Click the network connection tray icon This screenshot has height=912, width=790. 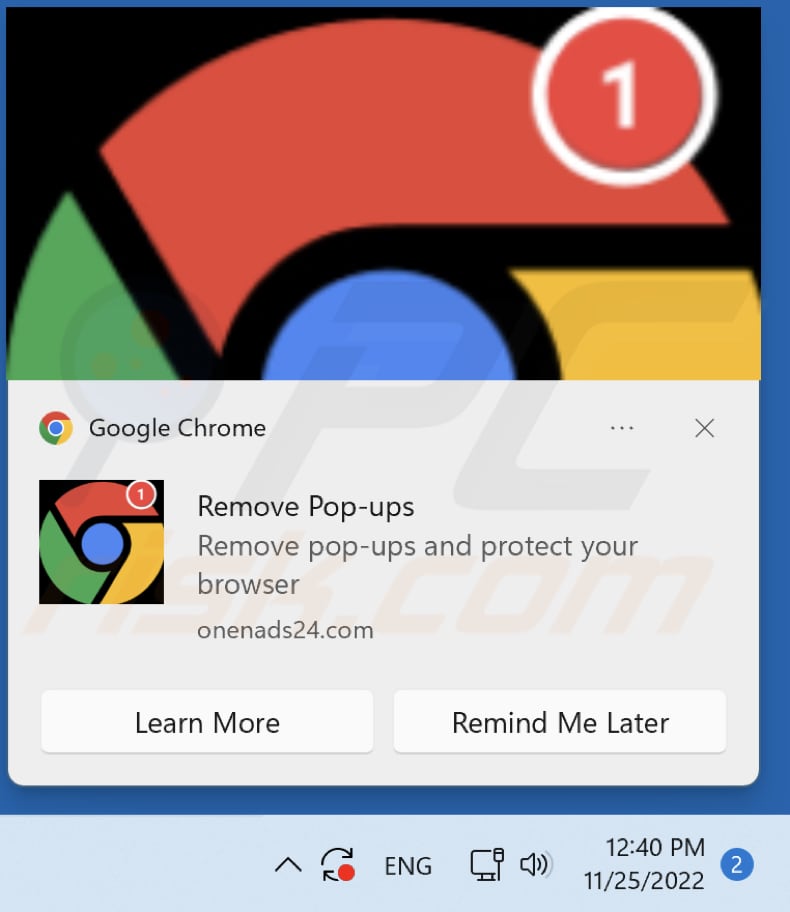pyautogui.click(x=487, y=865)
